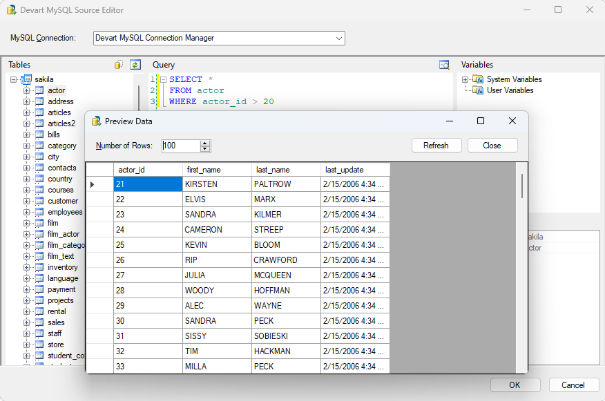Click the User Variables folder icon
This screenshot has height=401, width=605.
pyautogui.click(x=477, y=90)
